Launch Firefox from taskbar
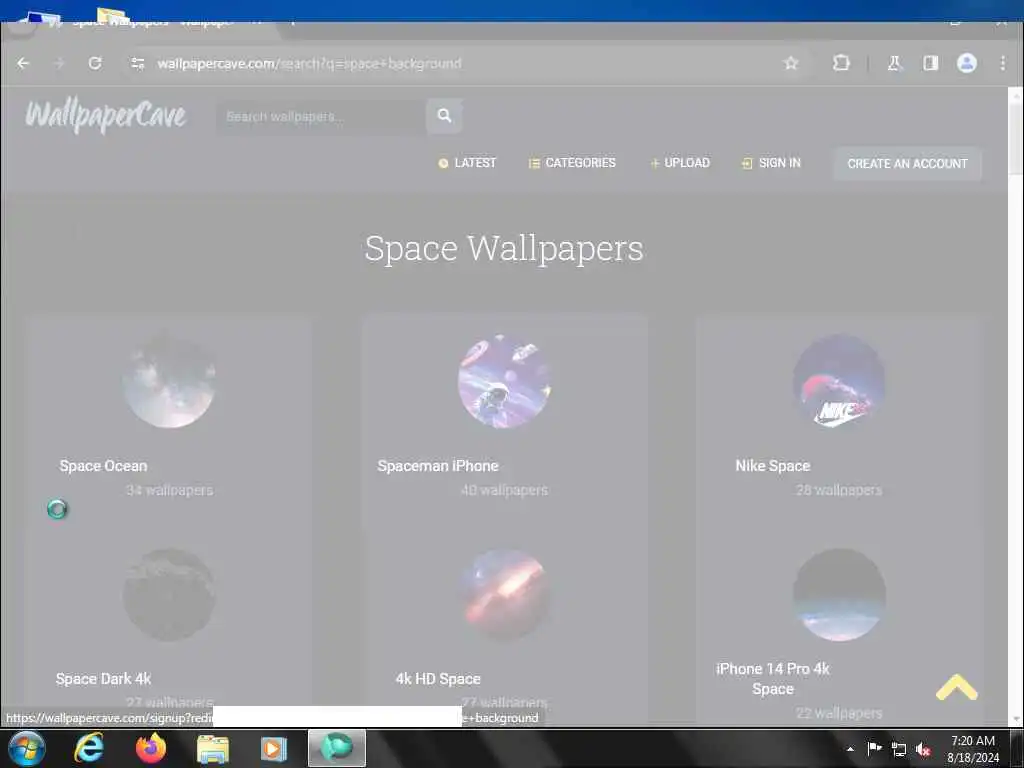 tap(151, 748)
